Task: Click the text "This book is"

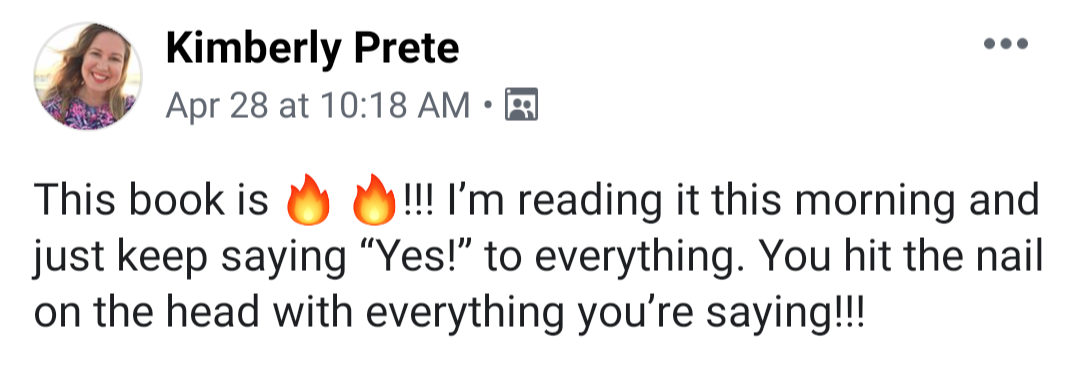Action: point(151,200)
